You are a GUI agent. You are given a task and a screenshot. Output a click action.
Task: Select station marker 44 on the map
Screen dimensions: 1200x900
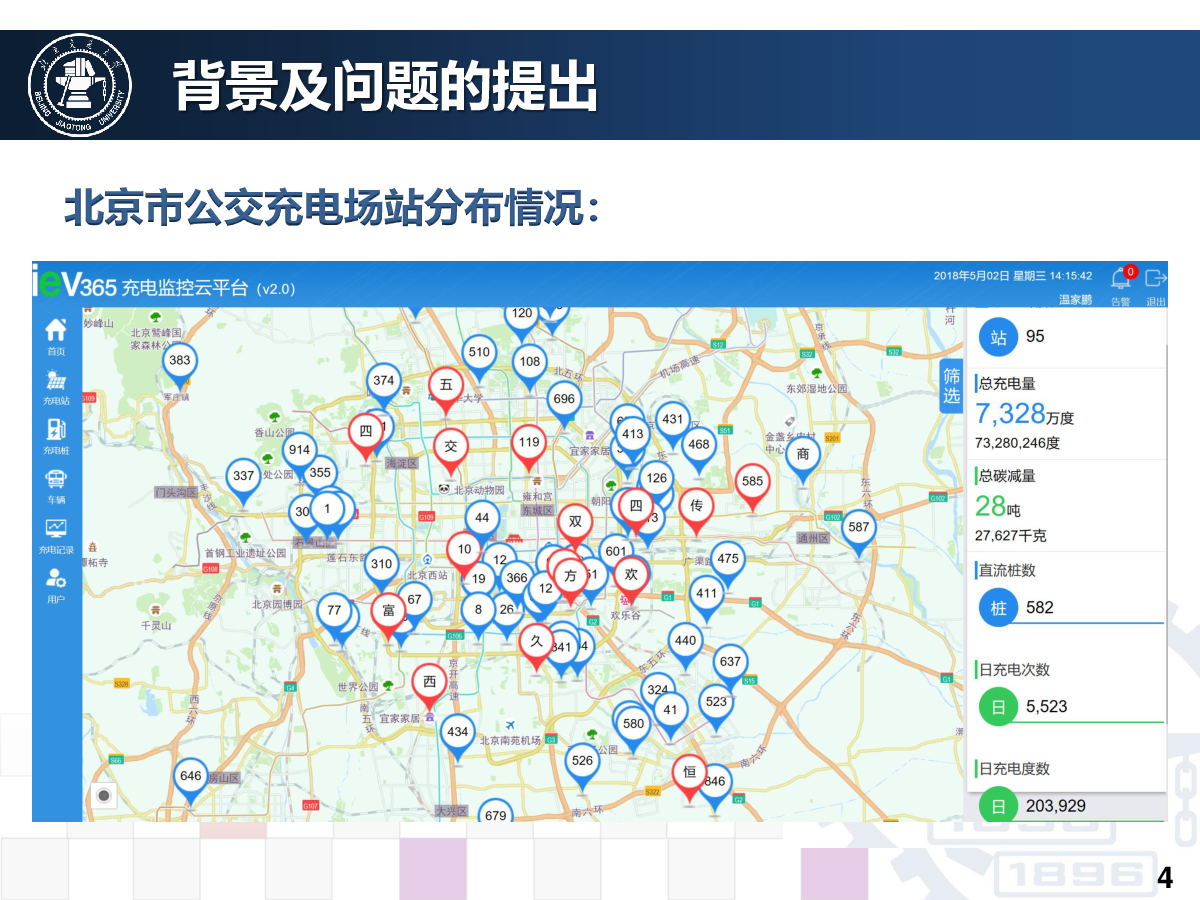[x=483, y=524]
